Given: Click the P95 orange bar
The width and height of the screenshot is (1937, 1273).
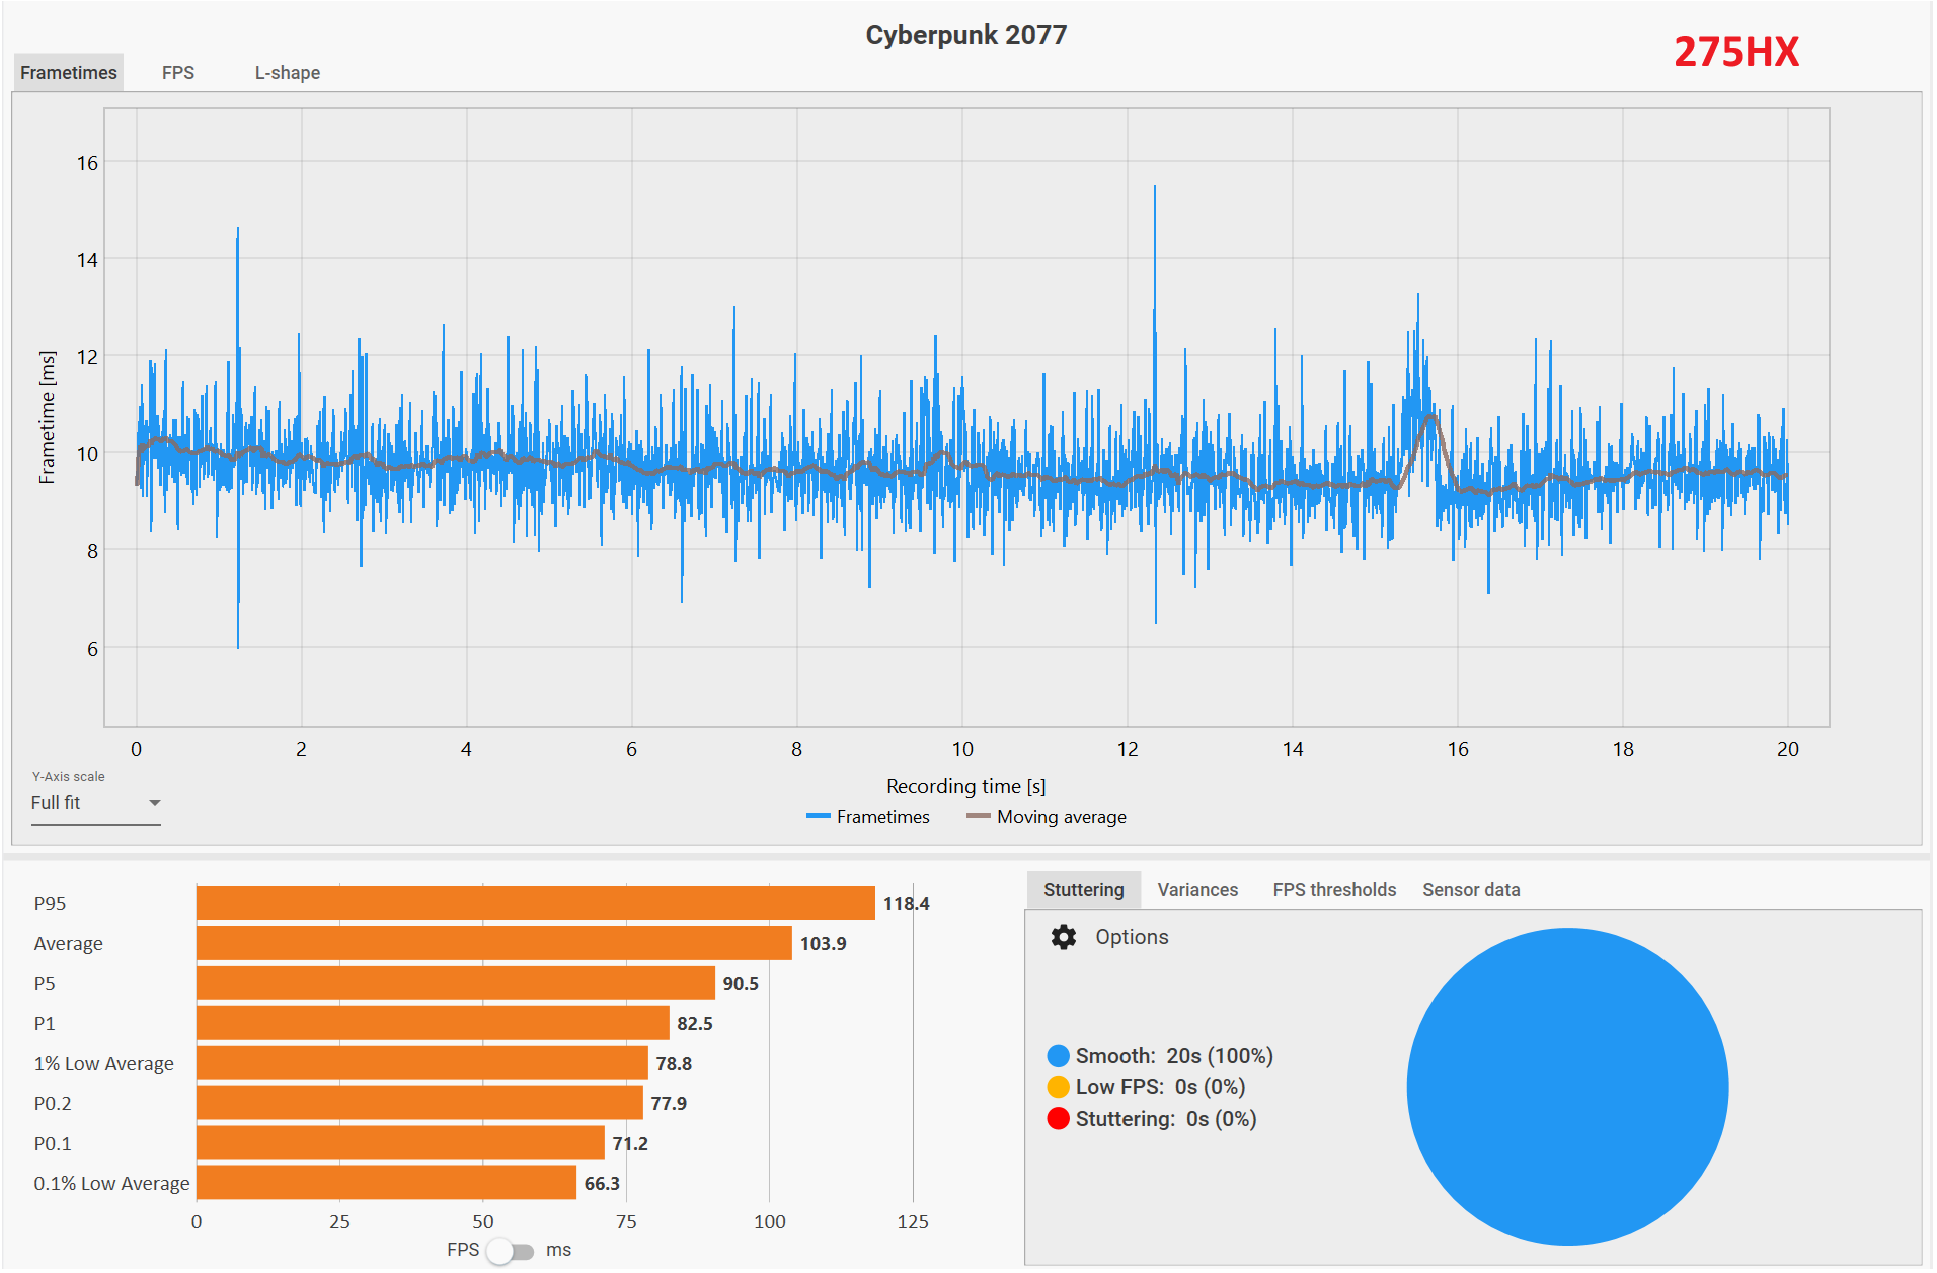Looking at the screenshot, I should (535, 903).
